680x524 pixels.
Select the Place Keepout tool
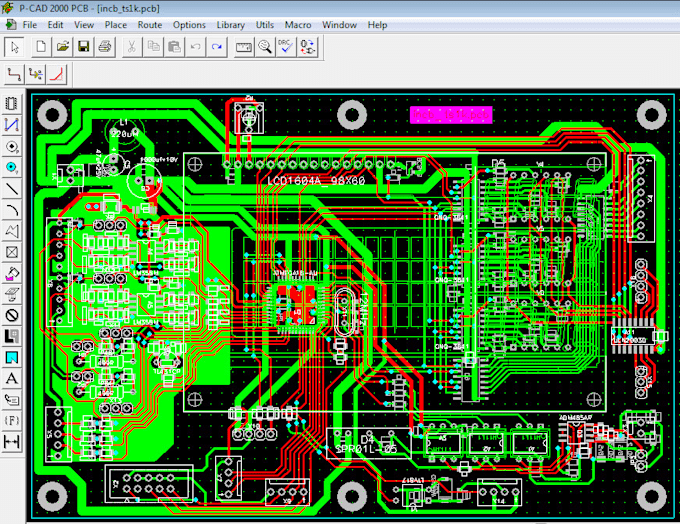(x=12, y=315)
